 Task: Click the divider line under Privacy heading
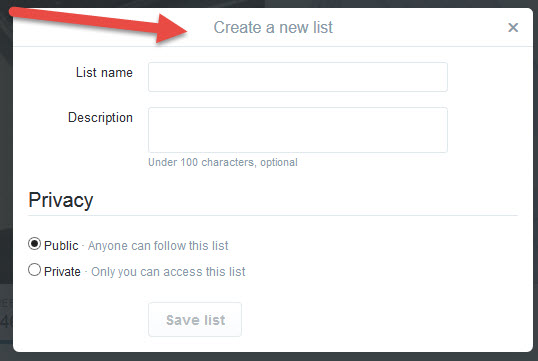[x=272, y=216]
